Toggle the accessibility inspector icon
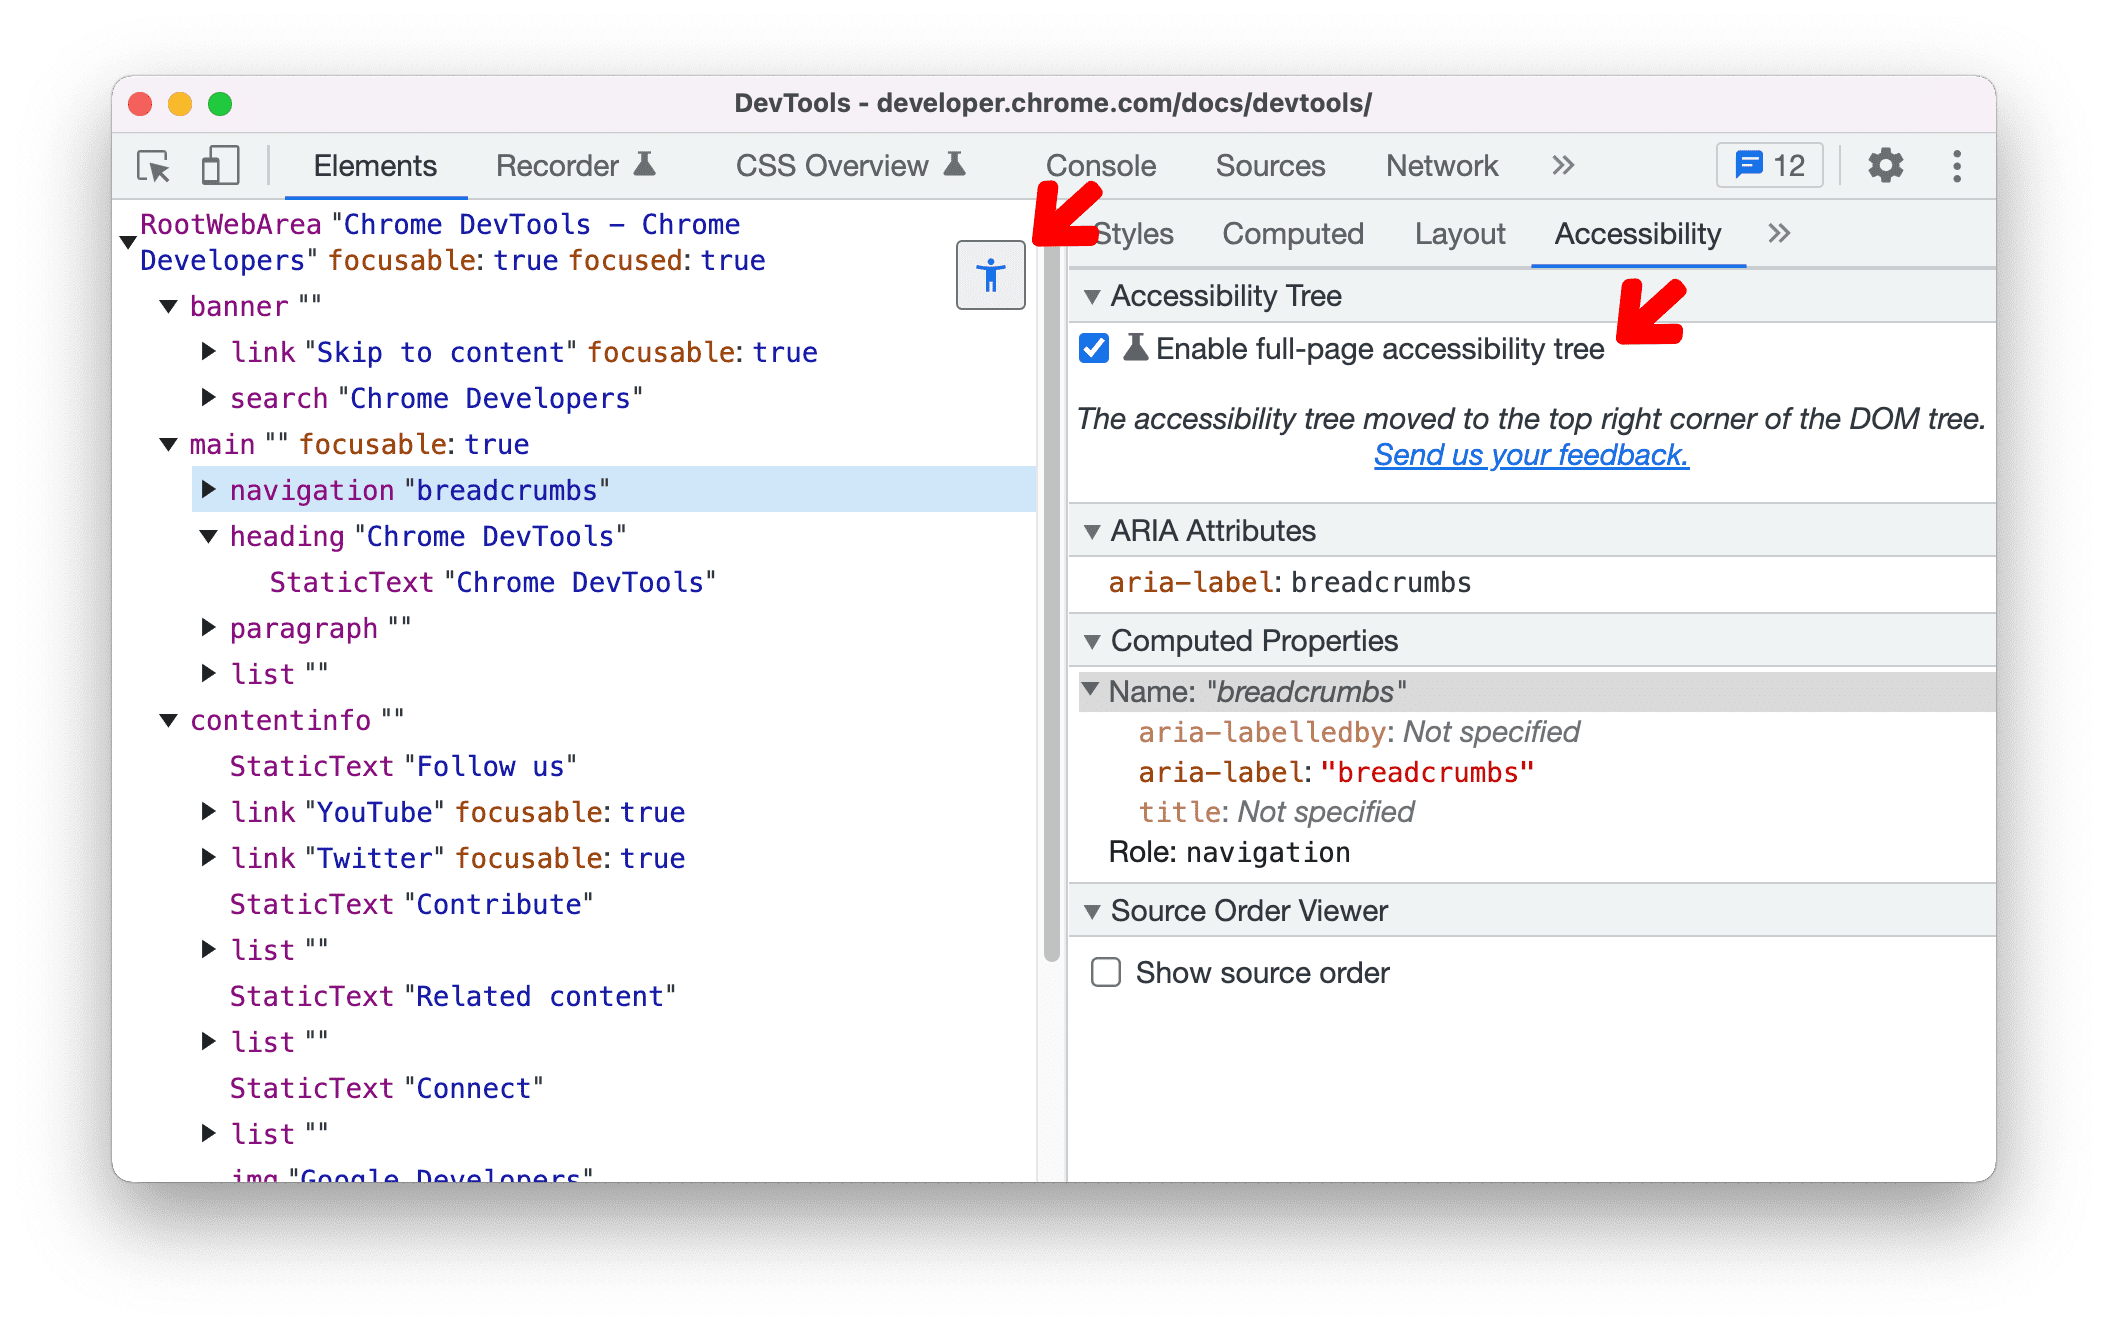2108x1330 pixels. pos(991,276)
